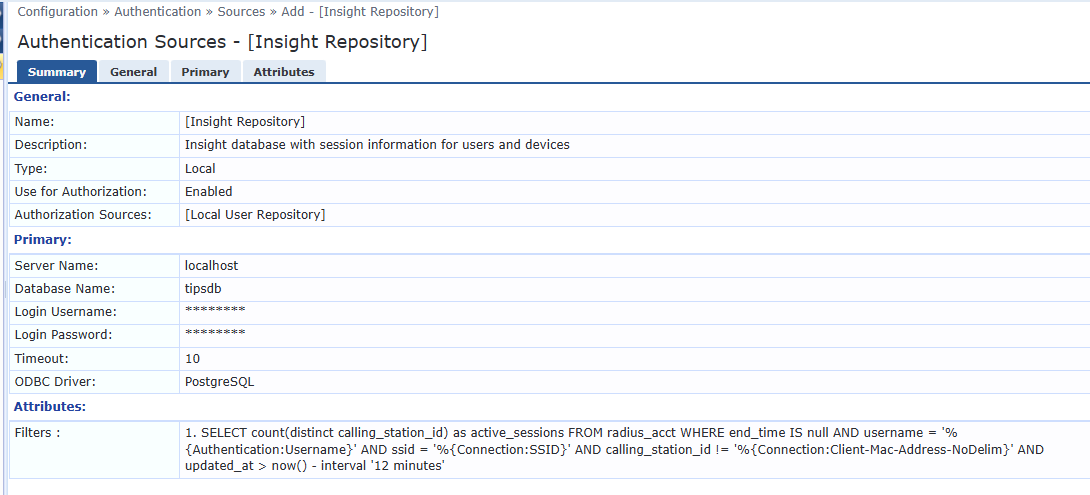Click the PostgreSQL ODBC driver value
The height and width of the screenshot is (495, 1090).
pyautogui.click(x=220, y=381)
